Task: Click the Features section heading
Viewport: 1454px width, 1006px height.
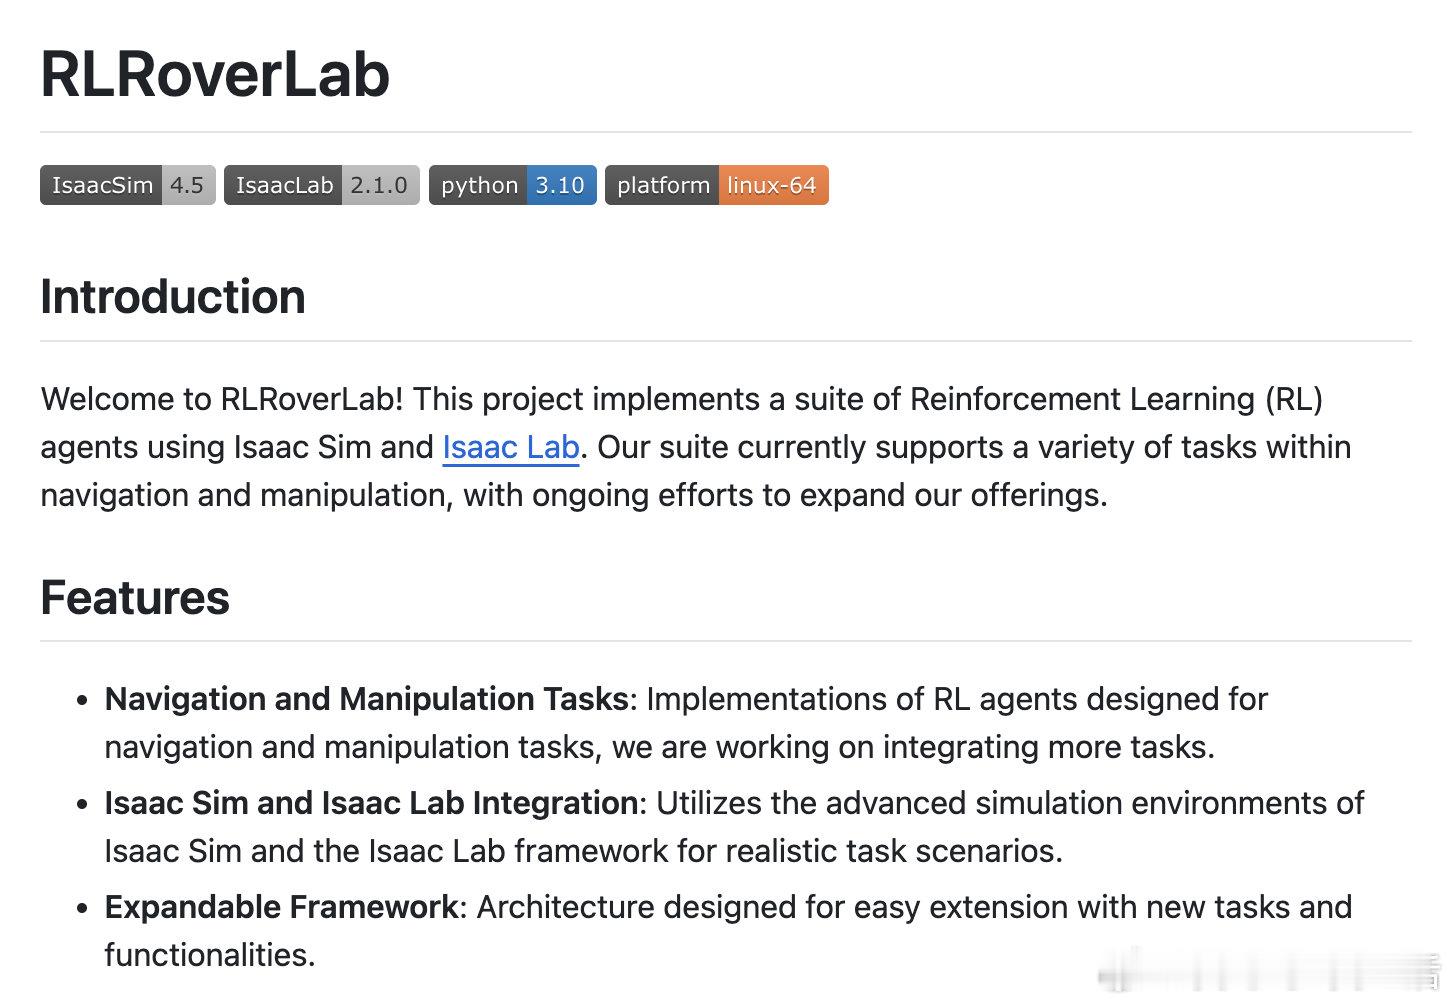Action: point(135,597)
